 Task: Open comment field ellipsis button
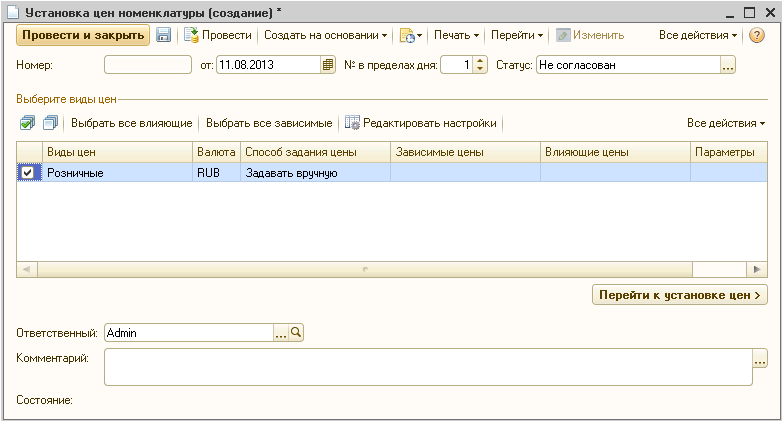760,359
